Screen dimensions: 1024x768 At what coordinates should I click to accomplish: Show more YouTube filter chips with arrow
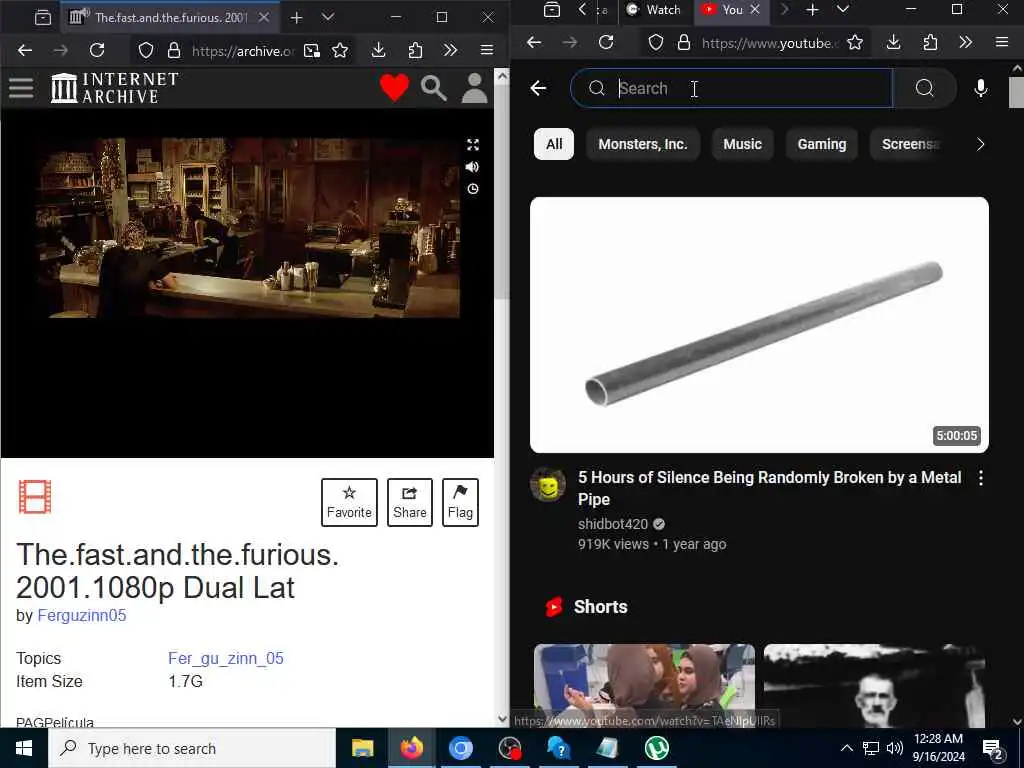[980, 144]
